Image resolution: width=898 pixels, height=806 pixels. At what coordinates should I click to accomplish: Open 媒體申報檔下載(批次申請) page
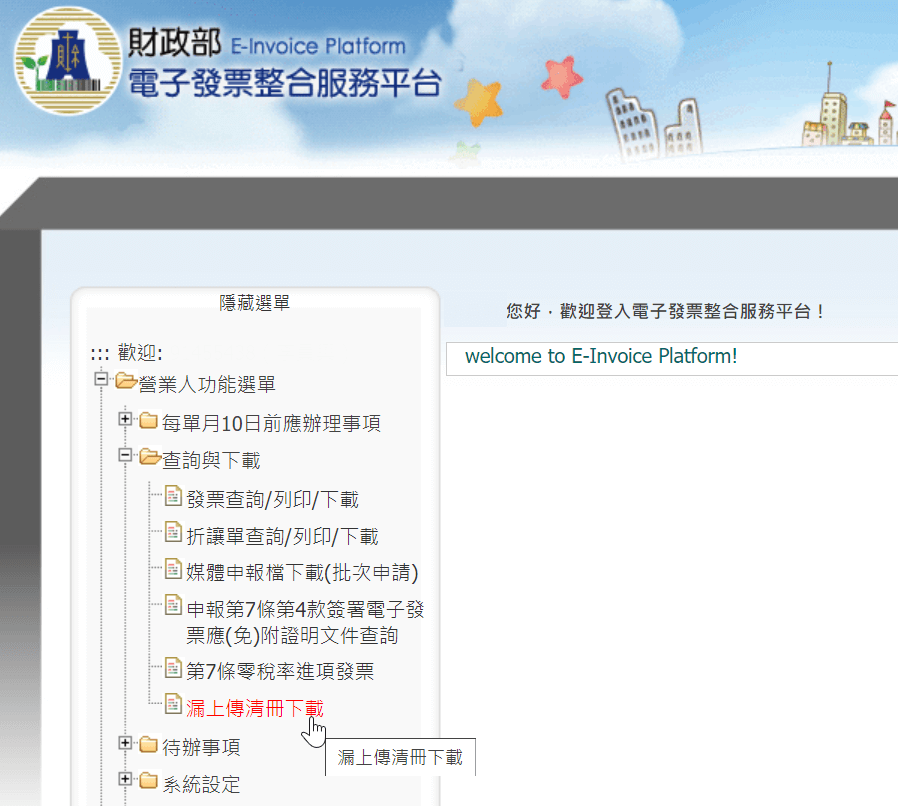click(x=302, y=573)
